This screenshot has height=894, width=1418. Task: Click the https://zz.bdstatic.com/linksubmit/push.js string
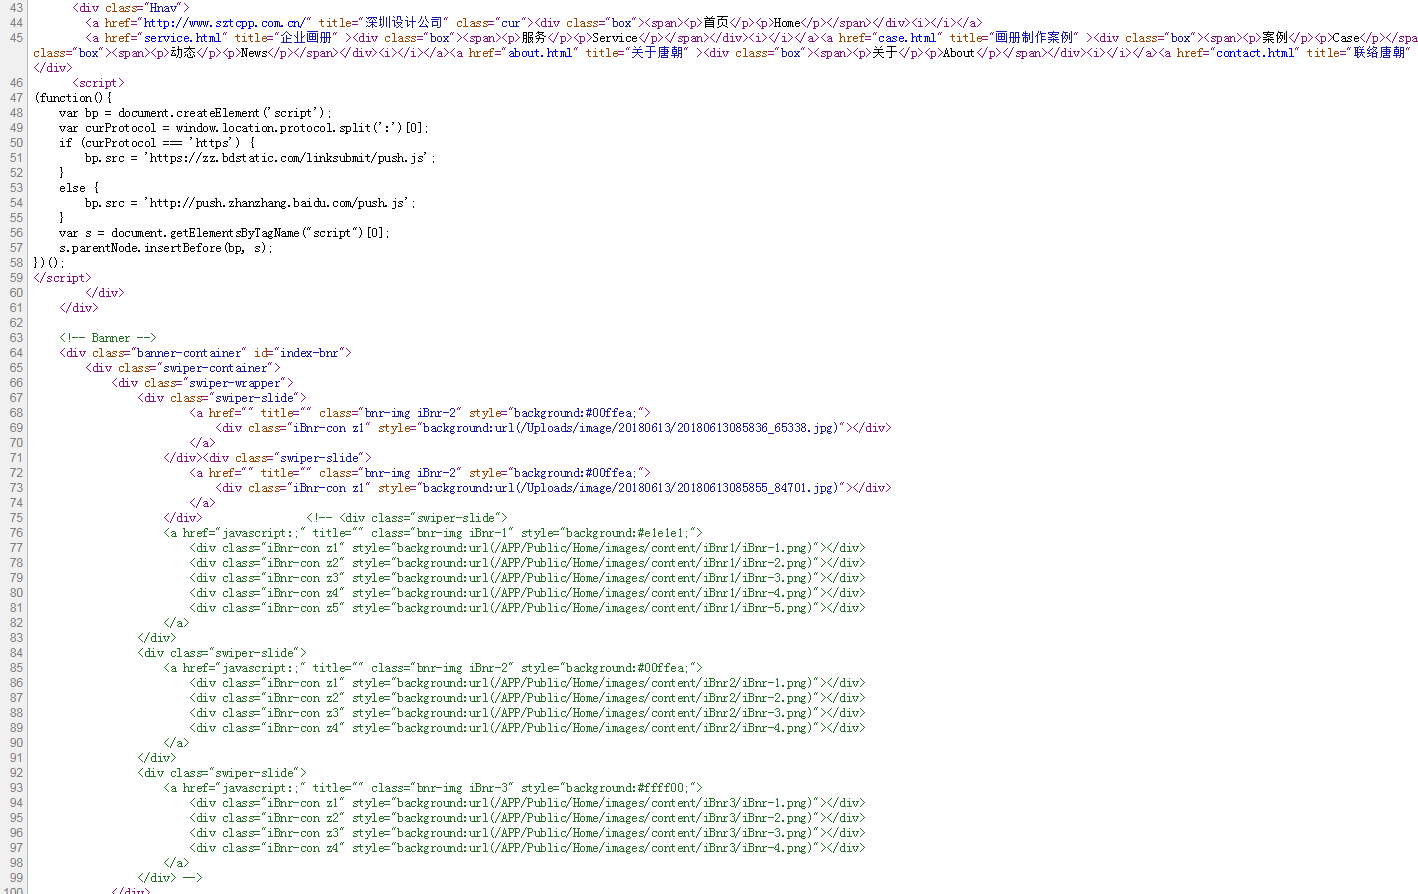click(x=288, y=158)
